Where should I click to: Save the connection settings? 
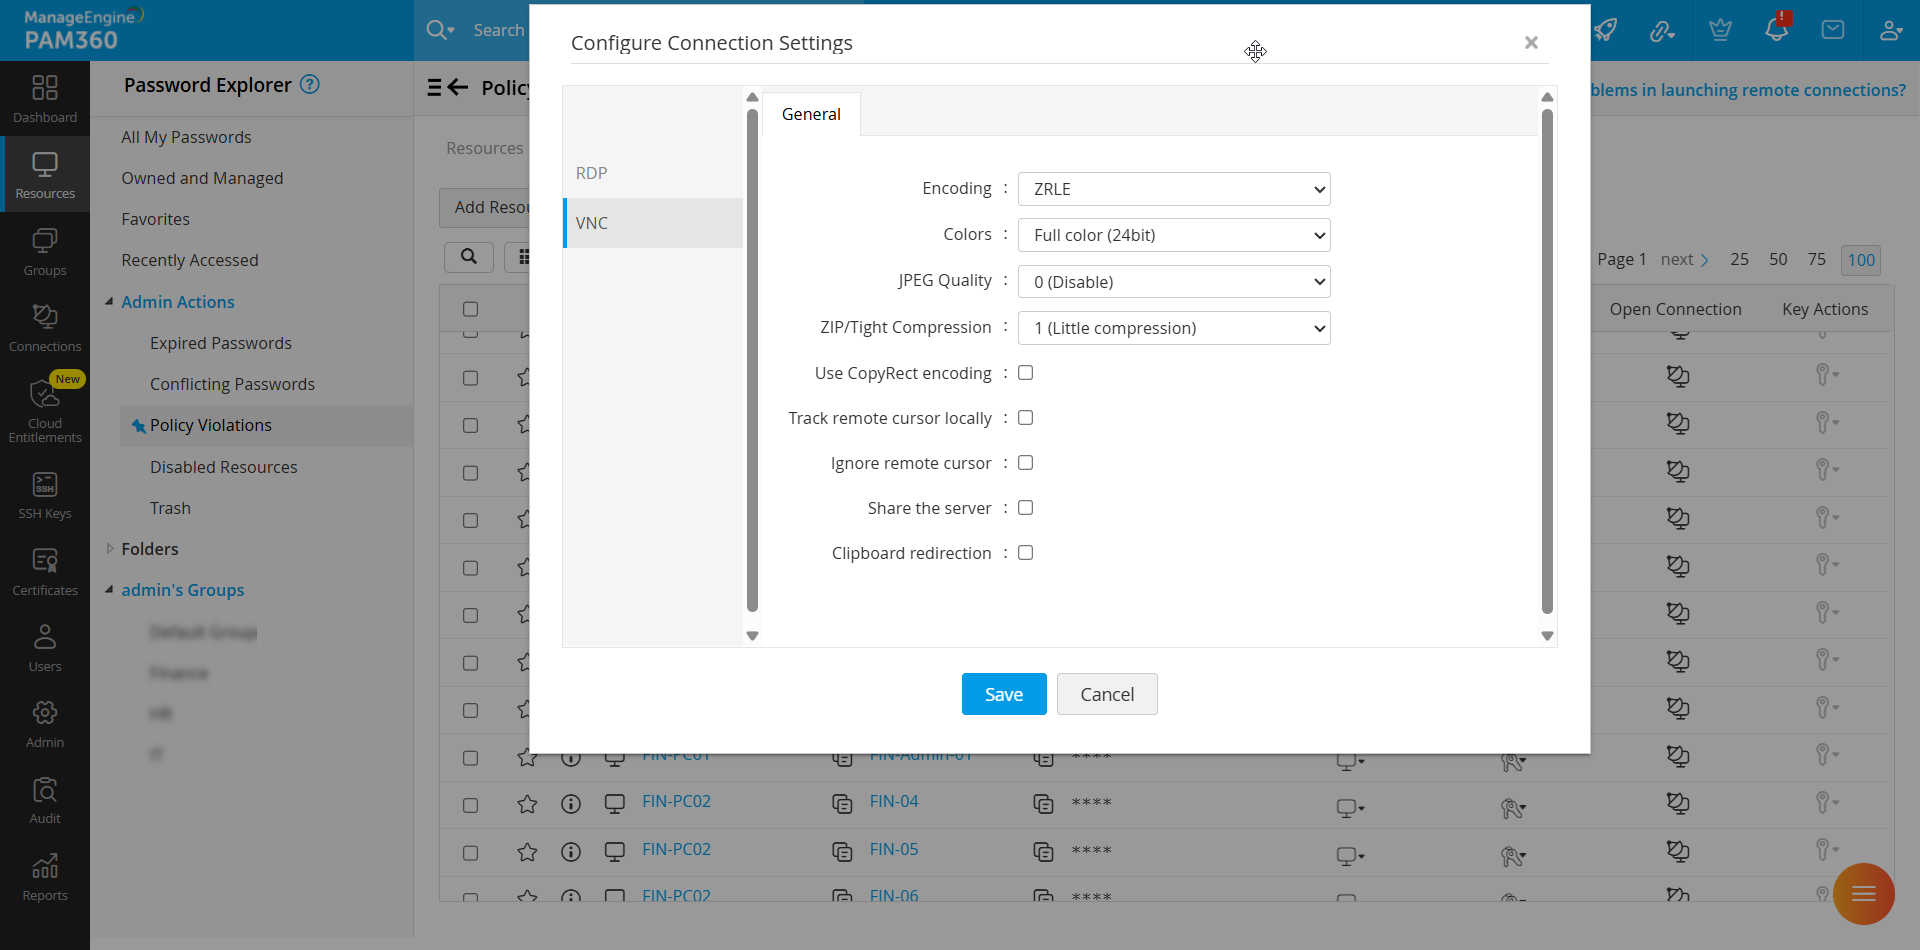pyautogui.click(x=1003, y=693)
